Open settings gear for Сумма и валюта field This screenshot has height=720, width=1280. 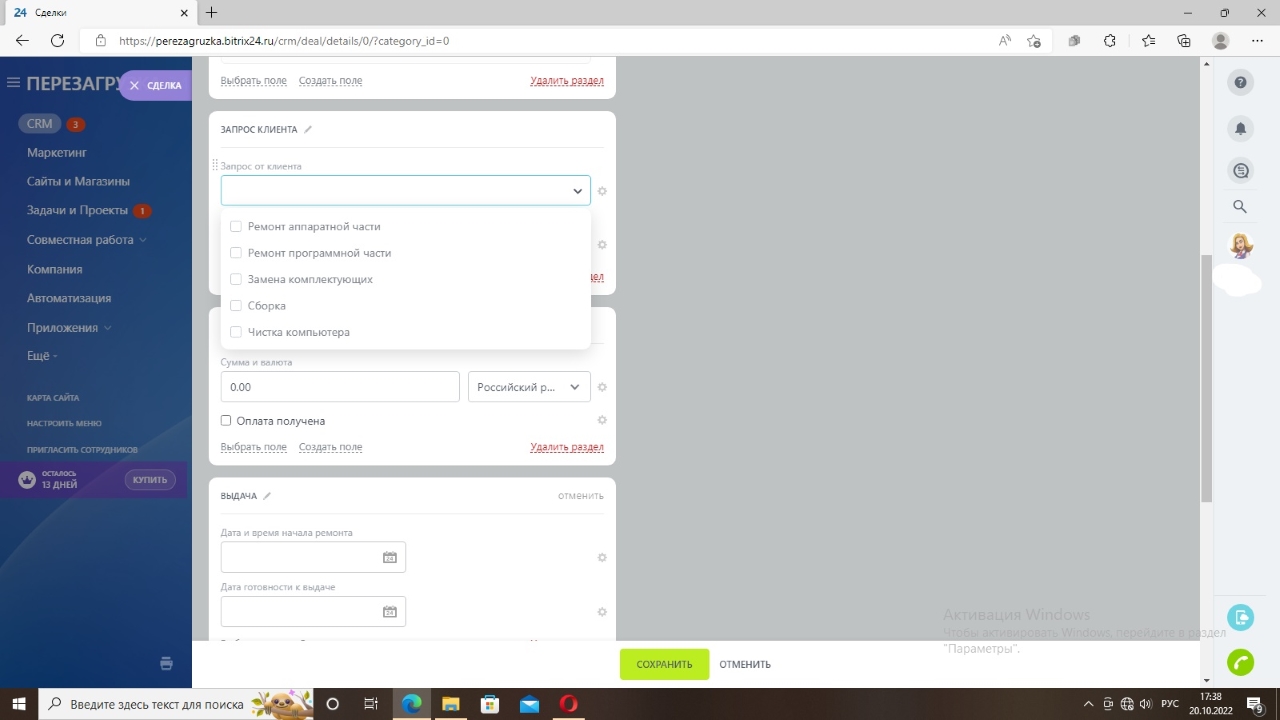click(602, 387)
